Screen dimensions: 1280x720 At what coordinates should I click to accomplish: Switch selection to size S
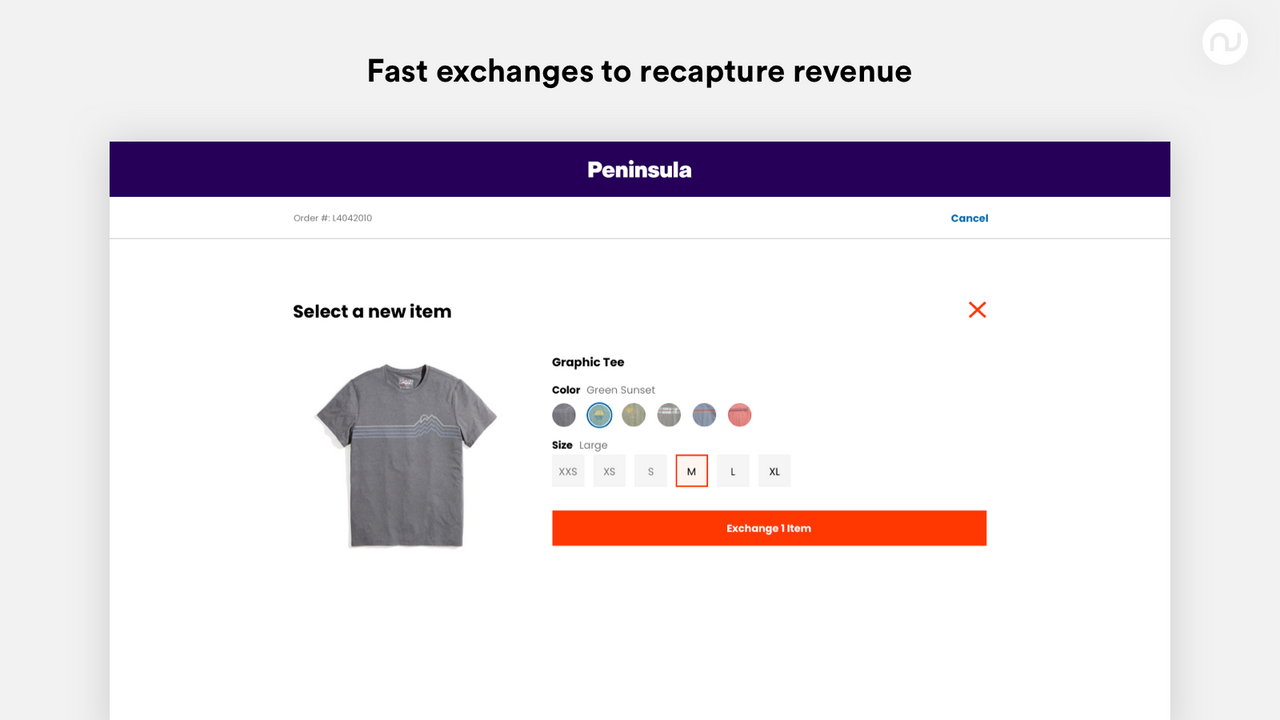pos(650,470)
